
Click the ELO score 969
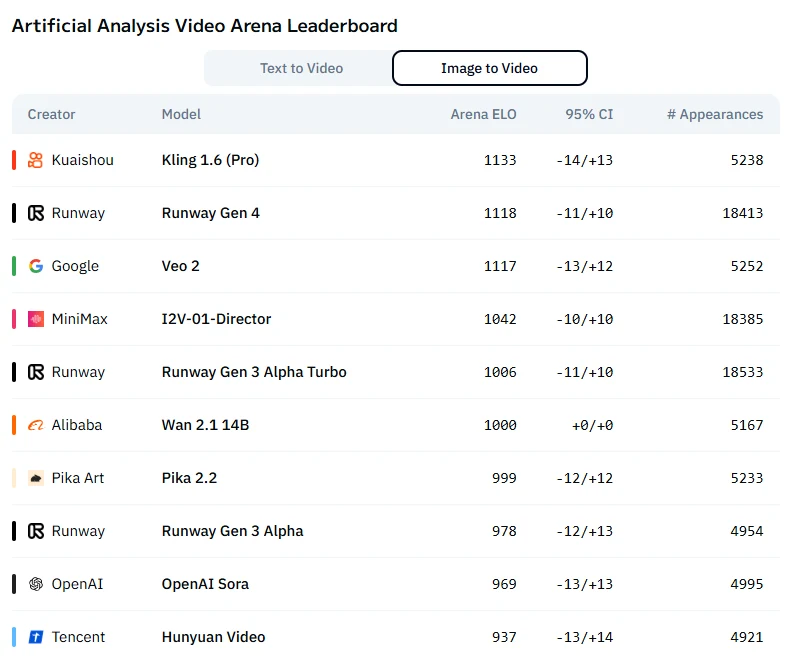504,584
